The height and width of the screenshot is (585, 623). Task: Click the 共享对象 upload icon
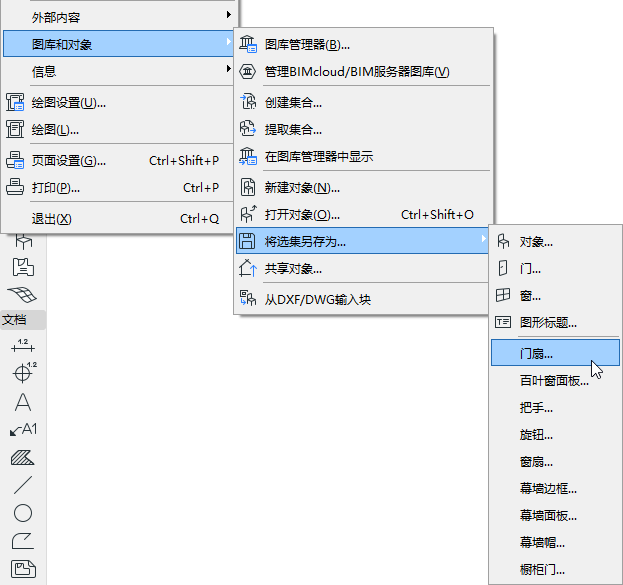click(x=248, y=268)
